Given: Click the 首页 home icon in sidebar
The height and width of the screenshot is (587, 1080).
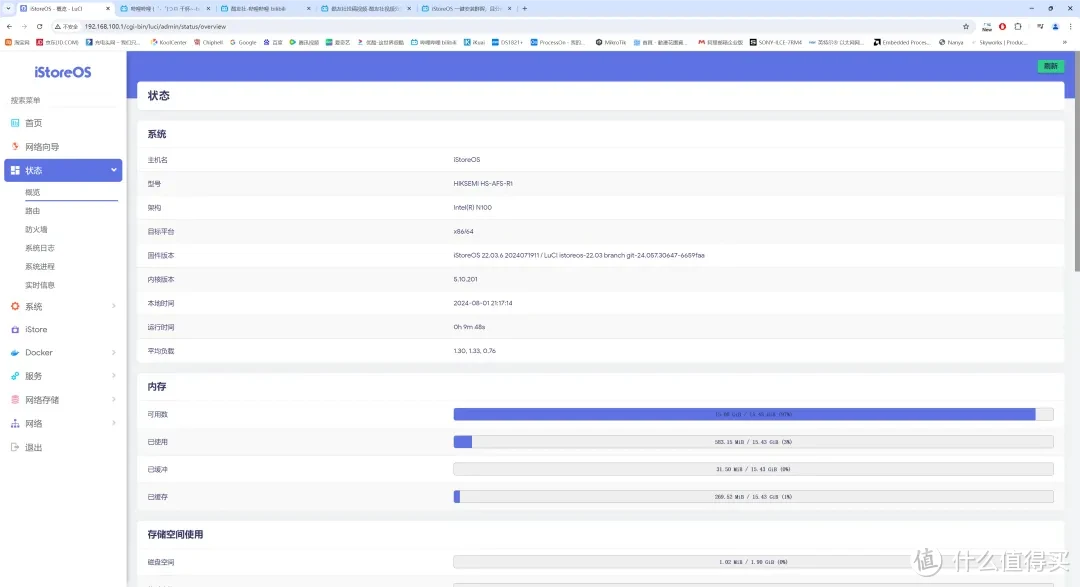Looking at the screenshot, I should coord(15,123).
